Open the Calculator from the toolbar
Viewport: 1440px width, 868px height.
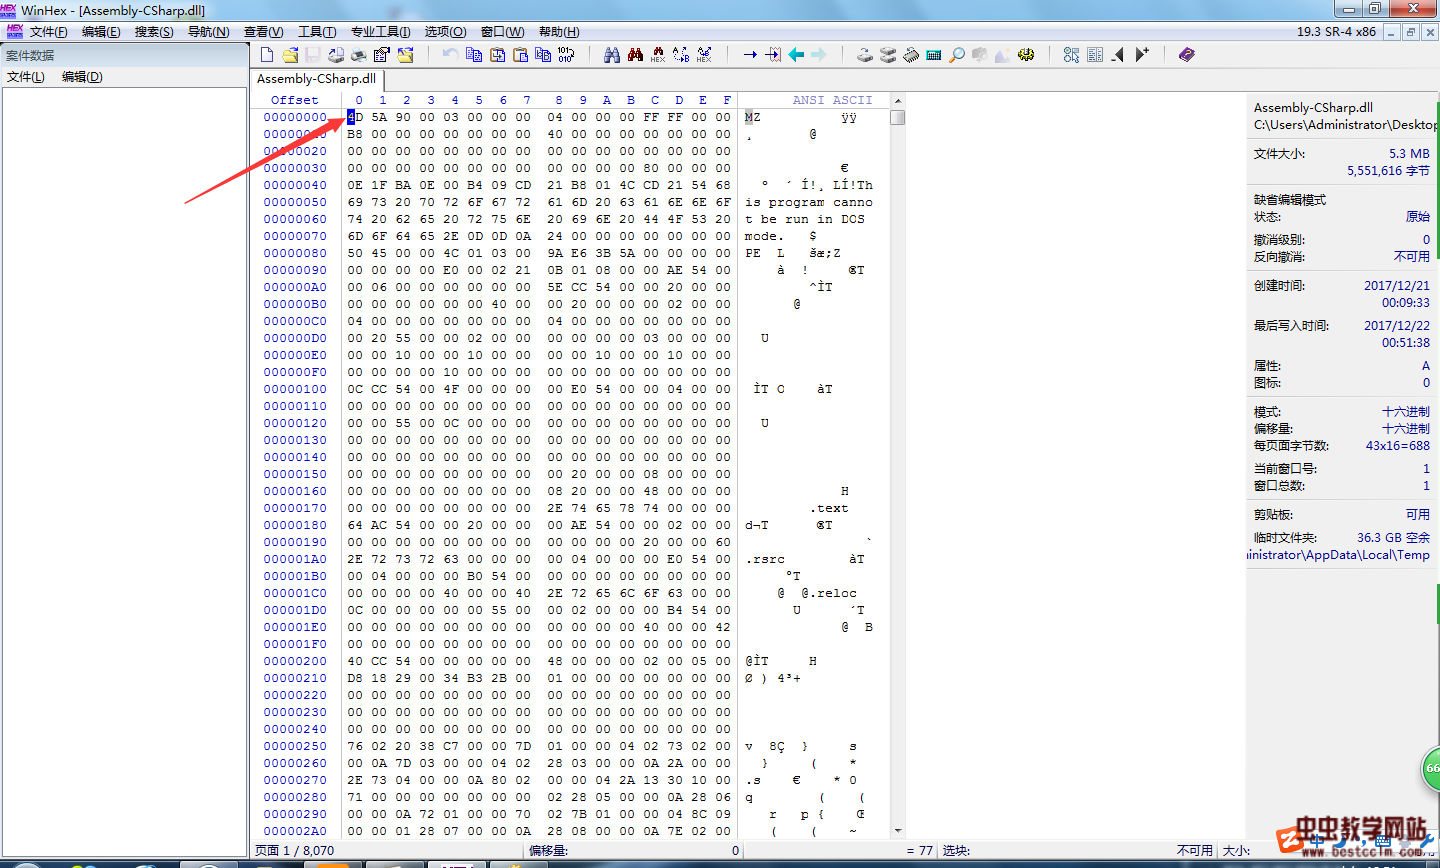coord(934,55)
